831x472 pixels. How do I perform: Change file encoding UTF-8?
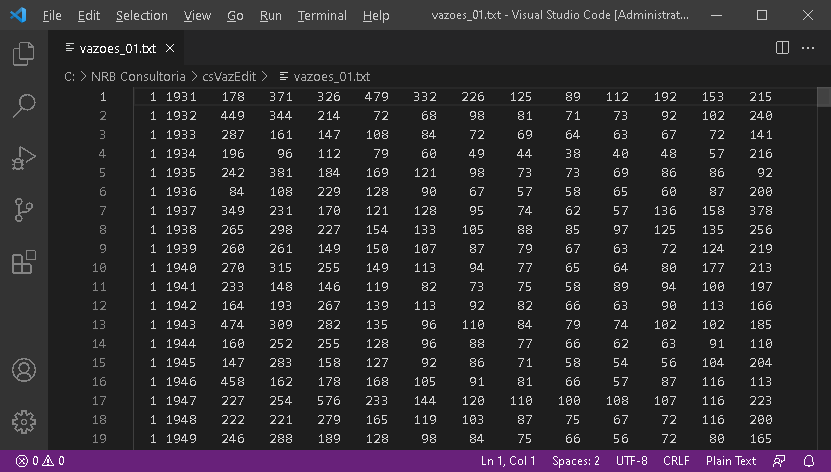pos(631,461)
